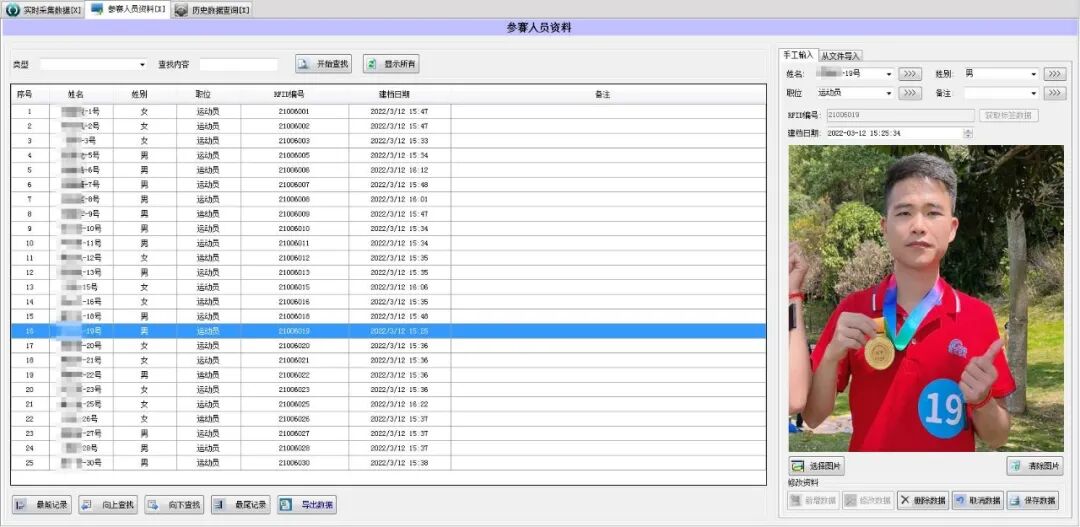1080x527 pixels.
Task: Select the 参赛人员资料 tab
Action: [x=128, y=9]
